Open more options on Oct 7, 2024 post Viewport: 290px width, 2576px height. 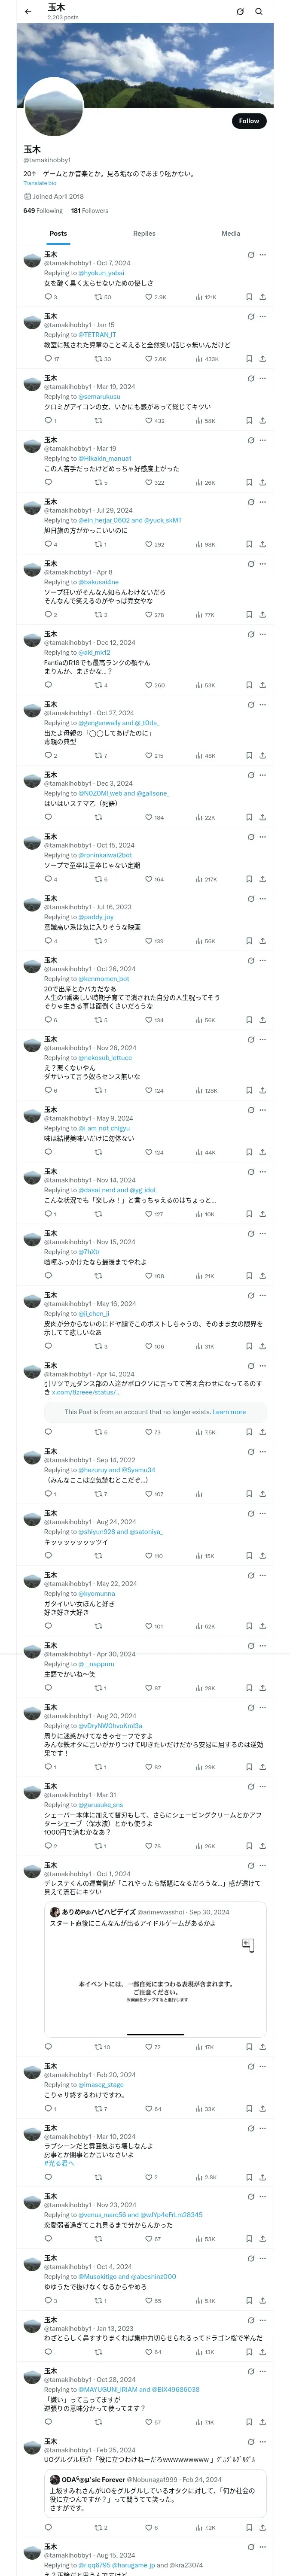(263, 255)
